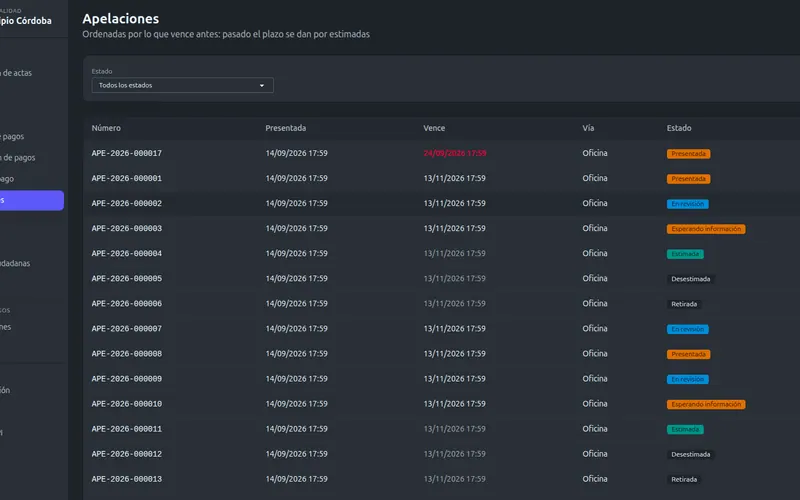800x500 pixels.
Task: Click Oficina in APE-2026-000017 row
Action: 595,153
